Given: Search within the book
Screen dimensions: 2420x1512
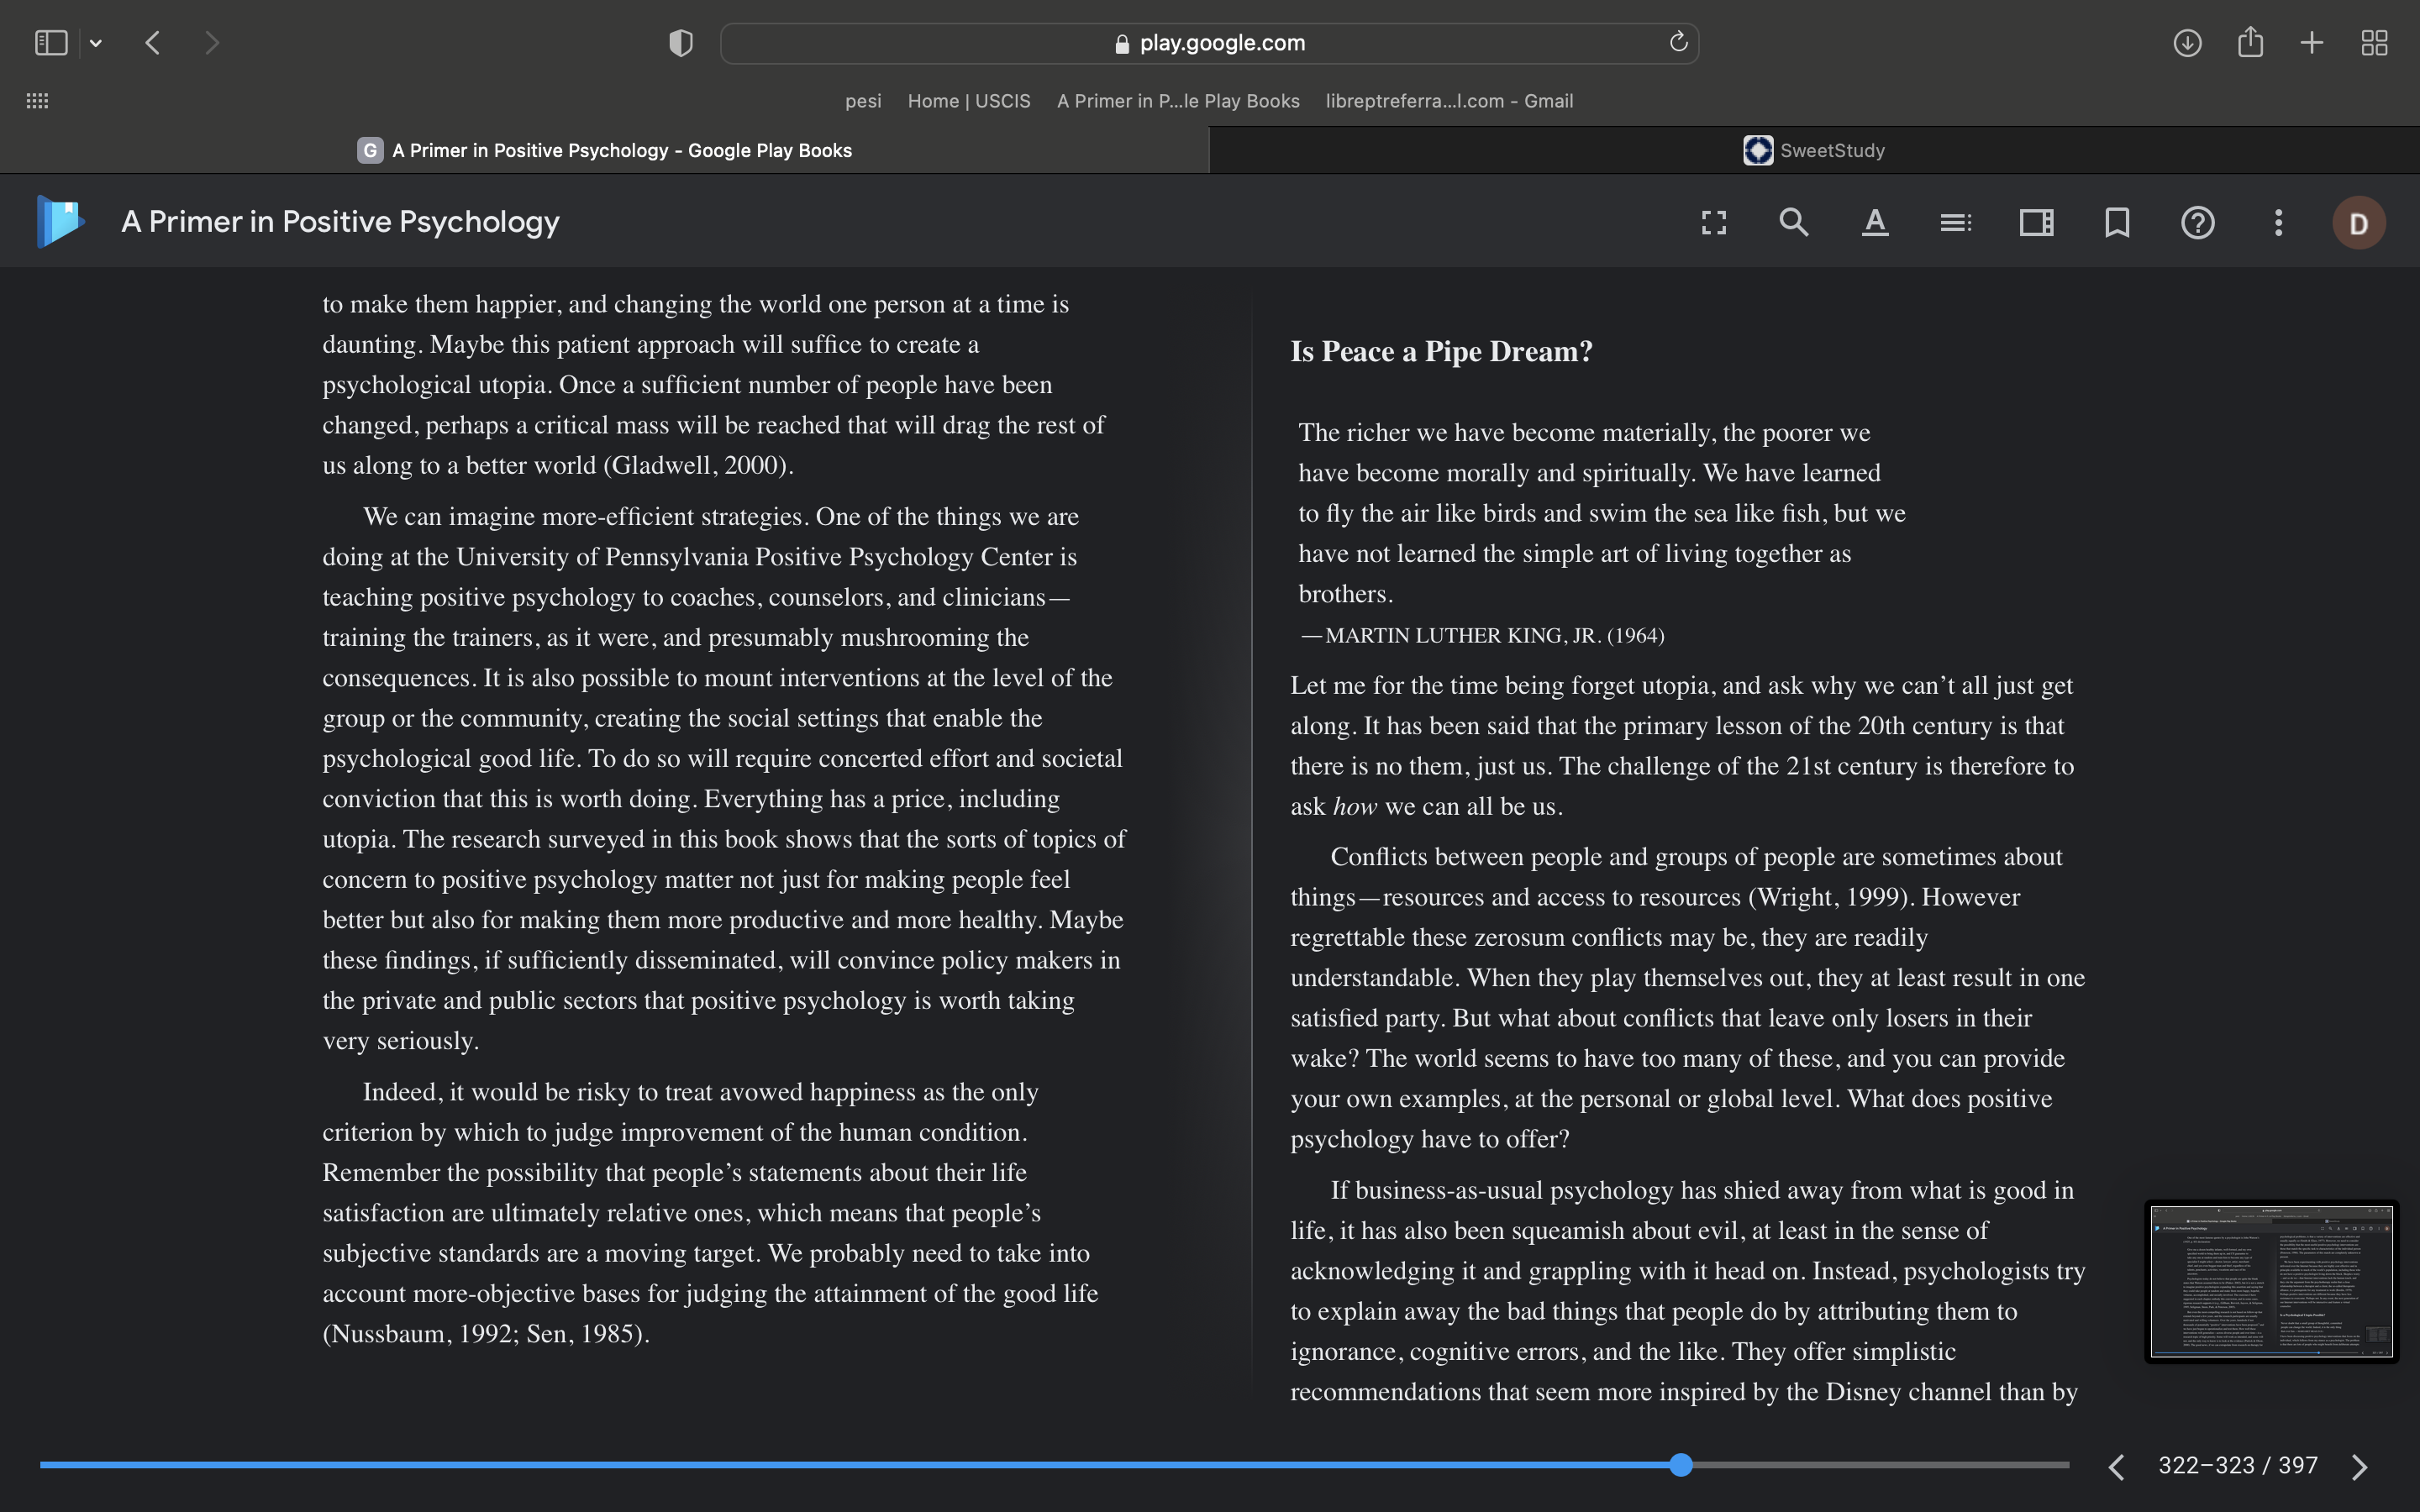Looking at the screenshot, I should (1794, 222).
